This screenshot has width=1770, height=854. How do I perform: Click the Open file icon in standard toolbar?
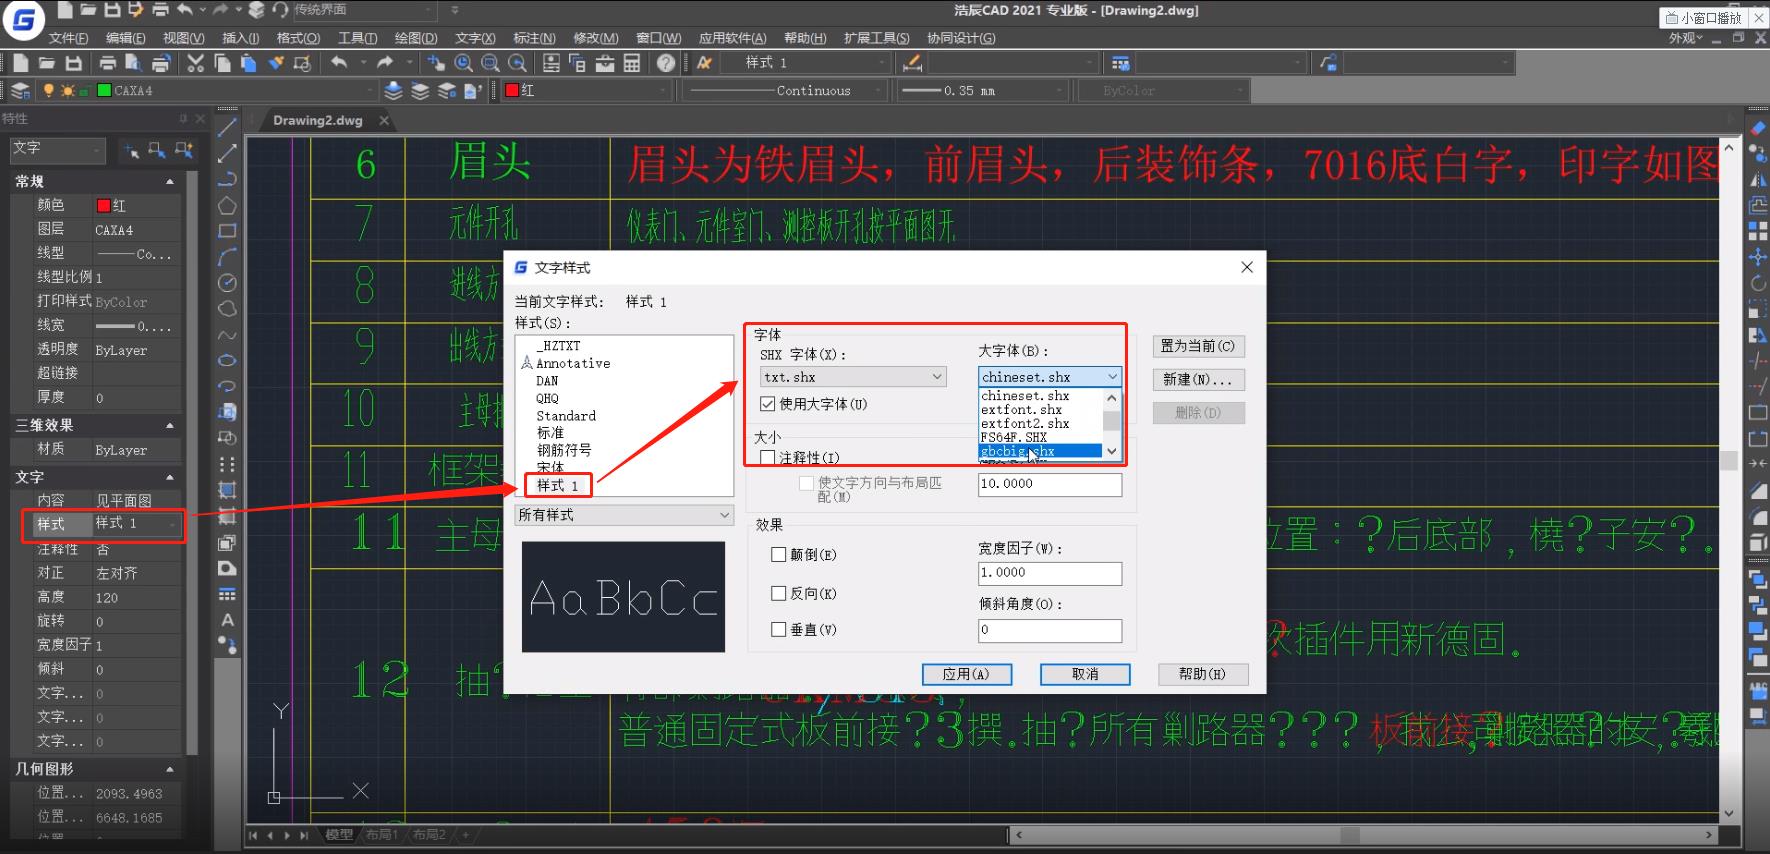point(46,63)
